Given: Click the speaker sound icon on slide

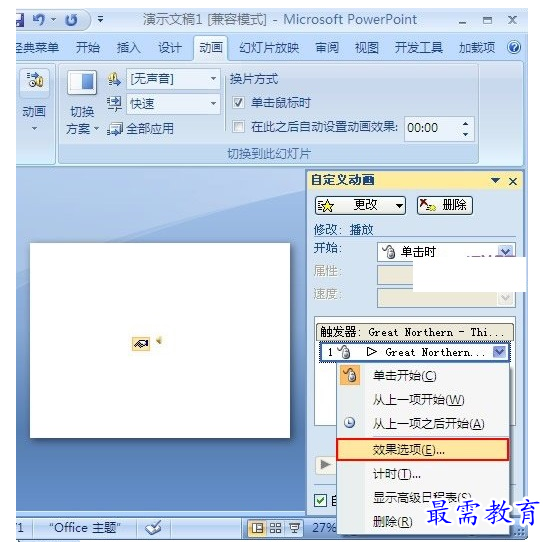Looking at the screenshot, I should pyautogui.click(x=159, y=340).
